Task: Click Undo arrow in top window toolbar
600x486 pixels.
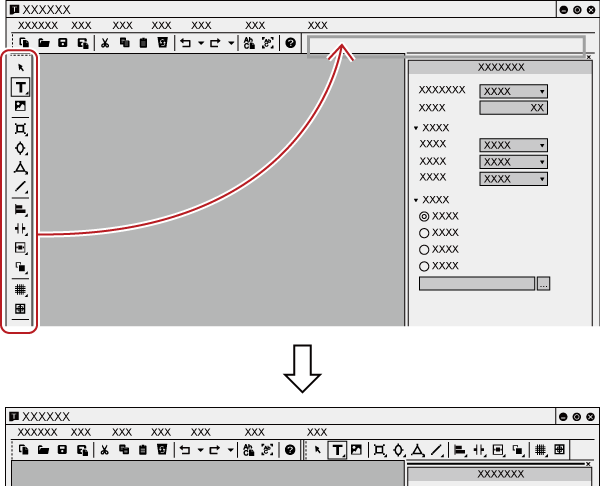Action: [x=186, y=43]
